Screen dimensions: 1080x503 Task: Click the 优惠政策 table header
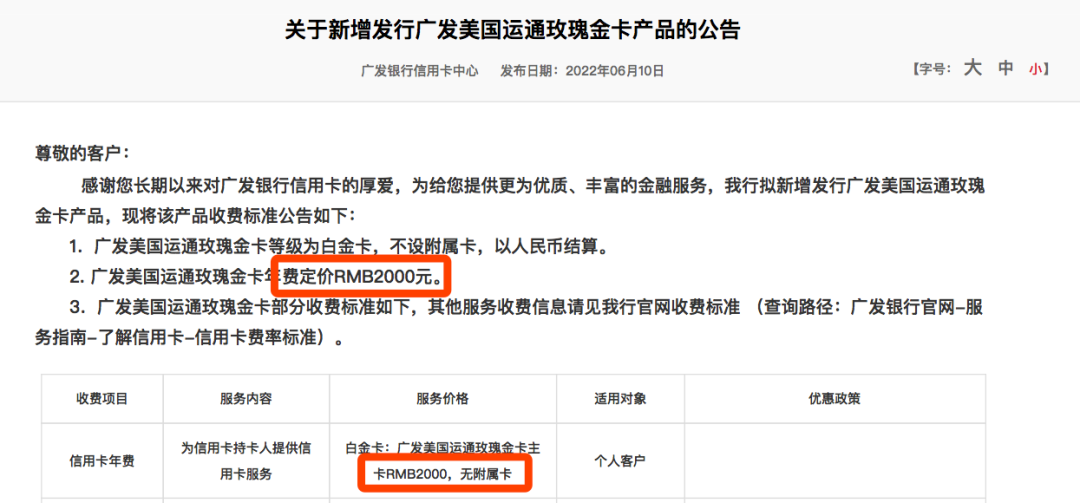(834, 399)
